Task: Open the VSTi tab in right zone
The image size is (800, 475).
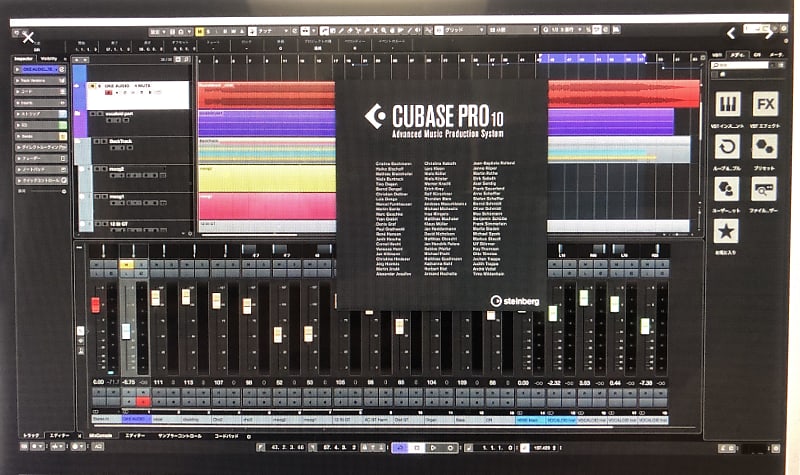Action: pyautogui.click(x=717, y=55)
